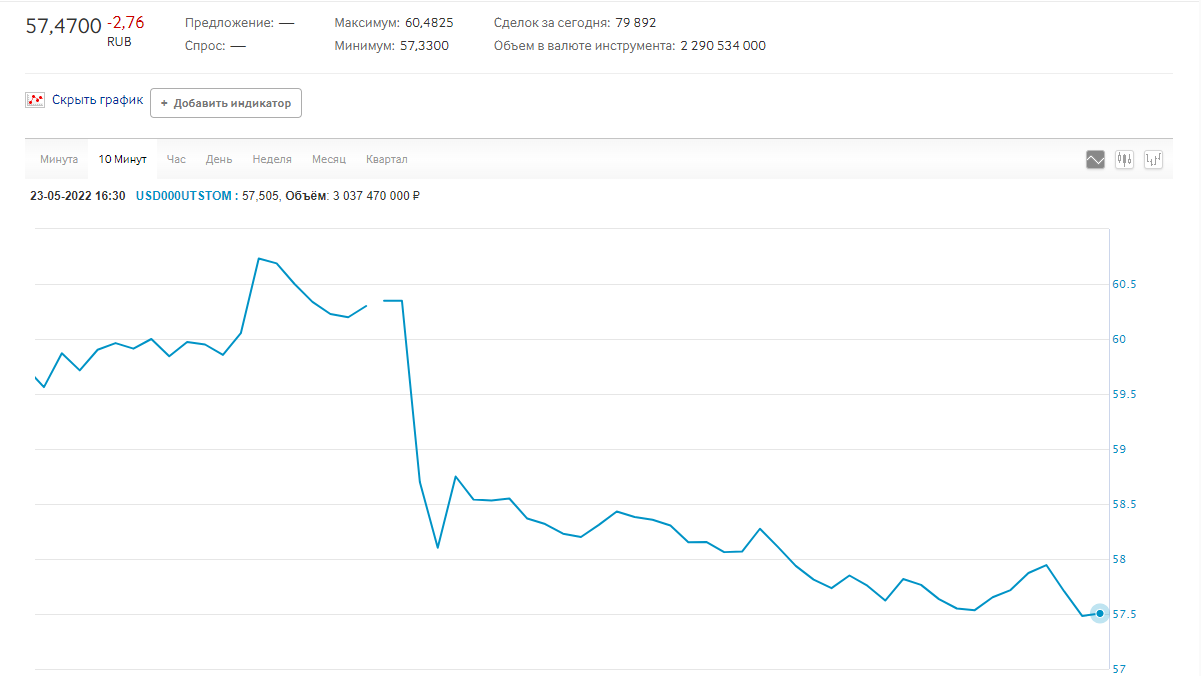Click the price change -2,76
Image resolution: width=1201 pixels, height=676 pixels.
pos(125,23)
